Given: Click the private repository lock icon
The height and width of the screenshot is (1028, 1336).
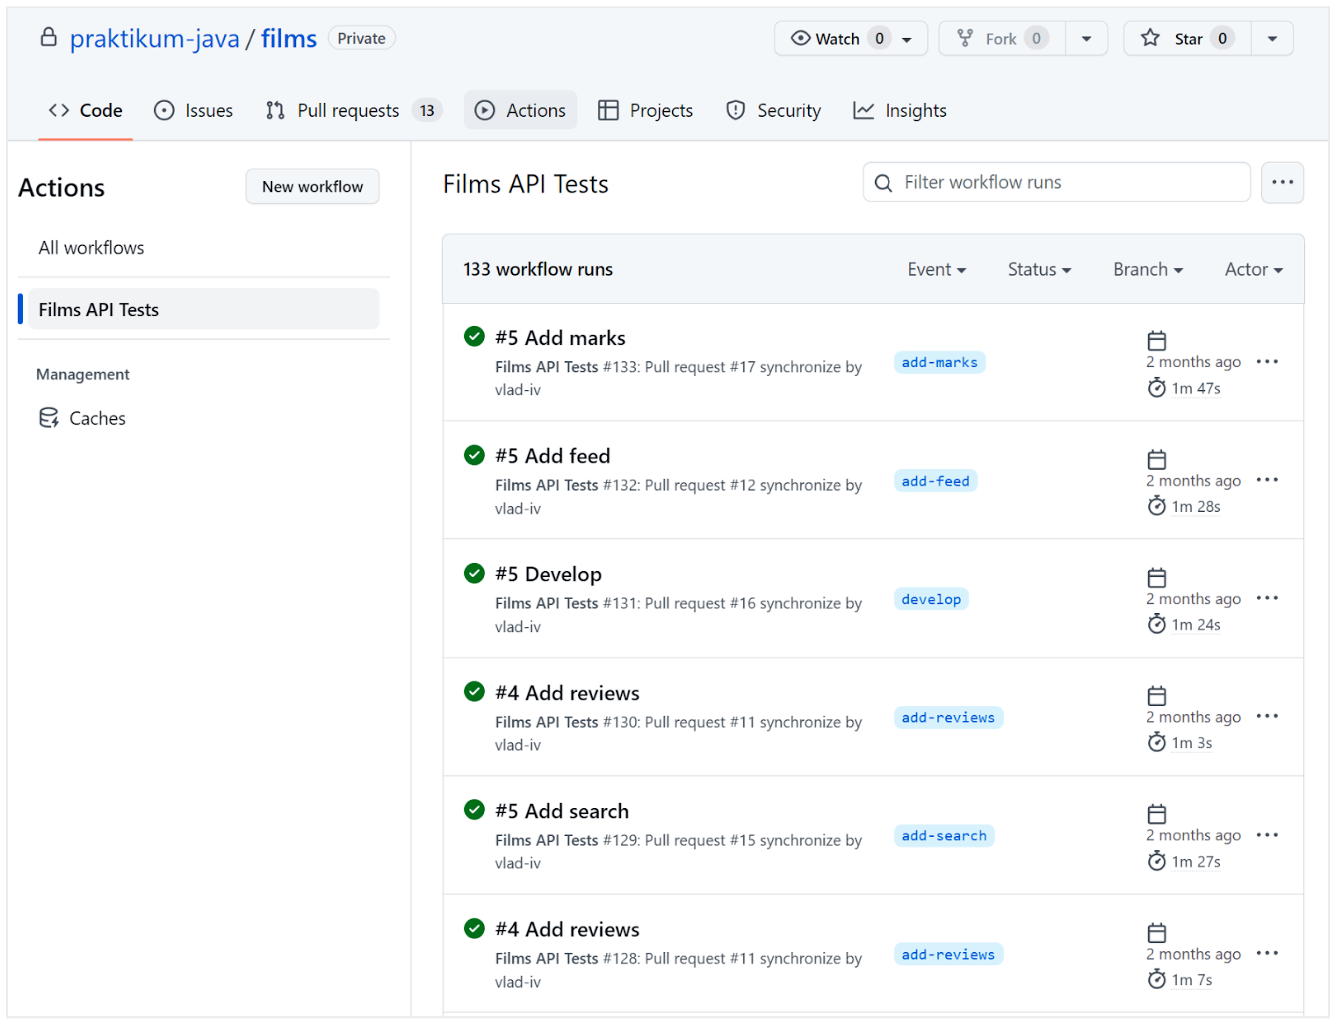Looking at the screenshot, I should 48,38.
